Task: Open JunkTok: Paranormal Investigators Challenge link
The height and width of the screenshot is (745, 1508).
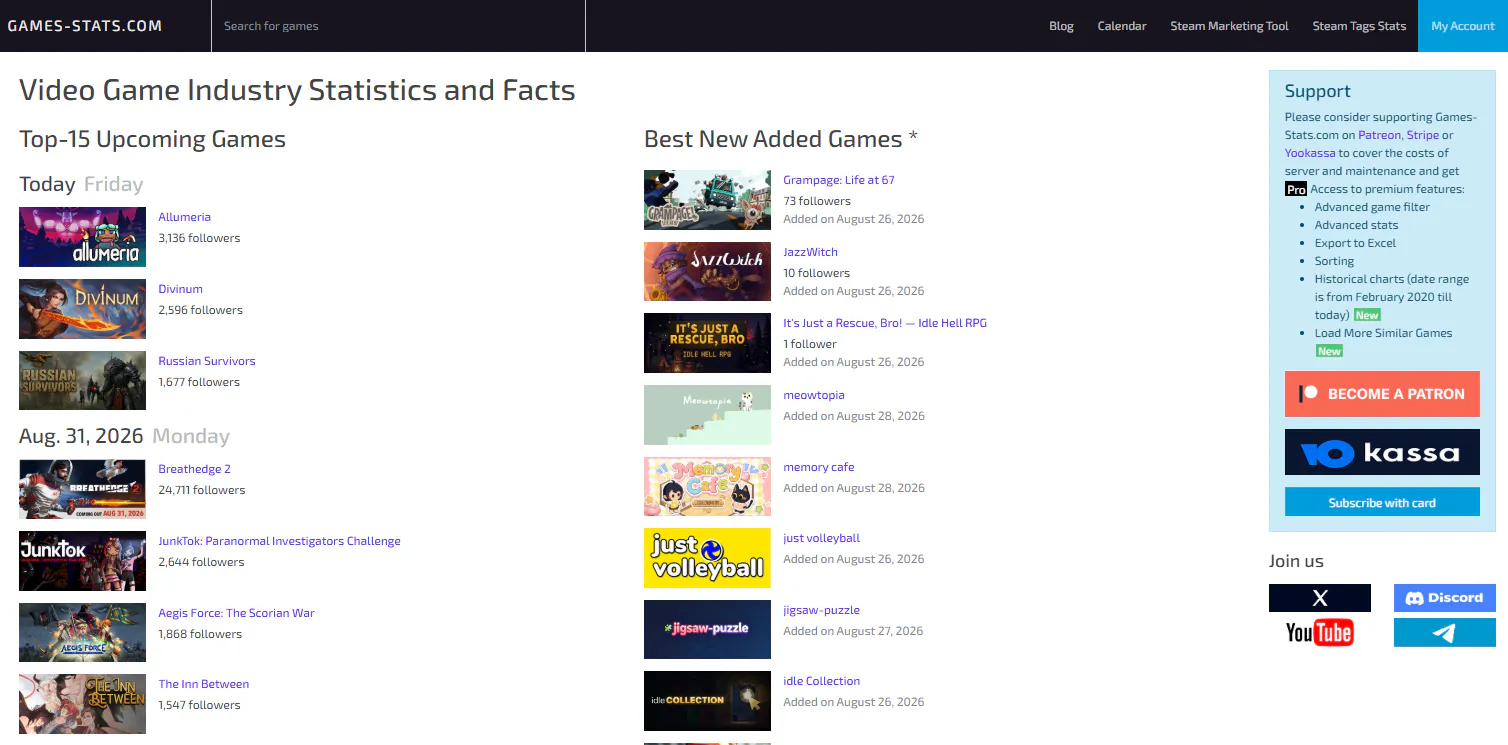Action: (279, 541)
